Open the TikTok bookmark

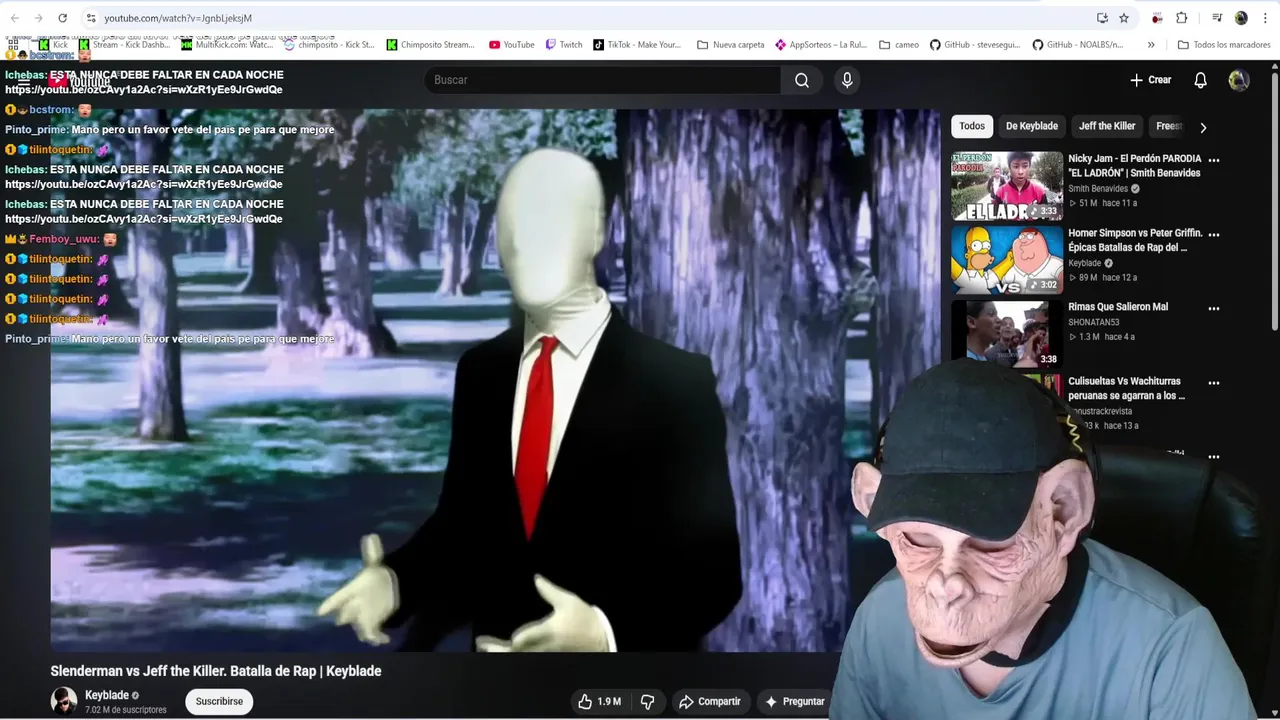pyautogui.click(x=637, y=44)
